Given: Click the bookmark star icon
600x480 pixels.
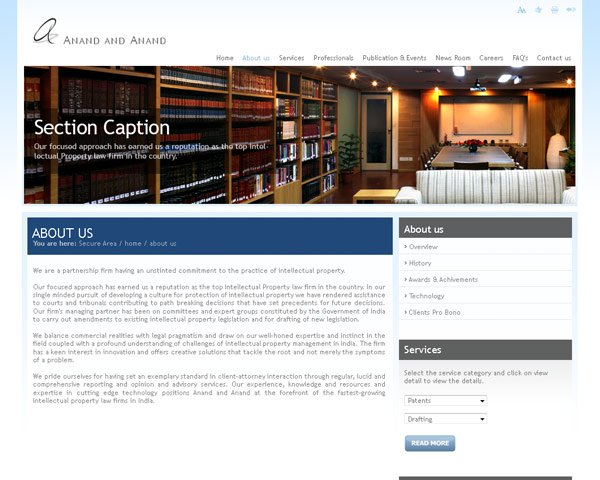Looking at the screenshot, I should 538,10.
